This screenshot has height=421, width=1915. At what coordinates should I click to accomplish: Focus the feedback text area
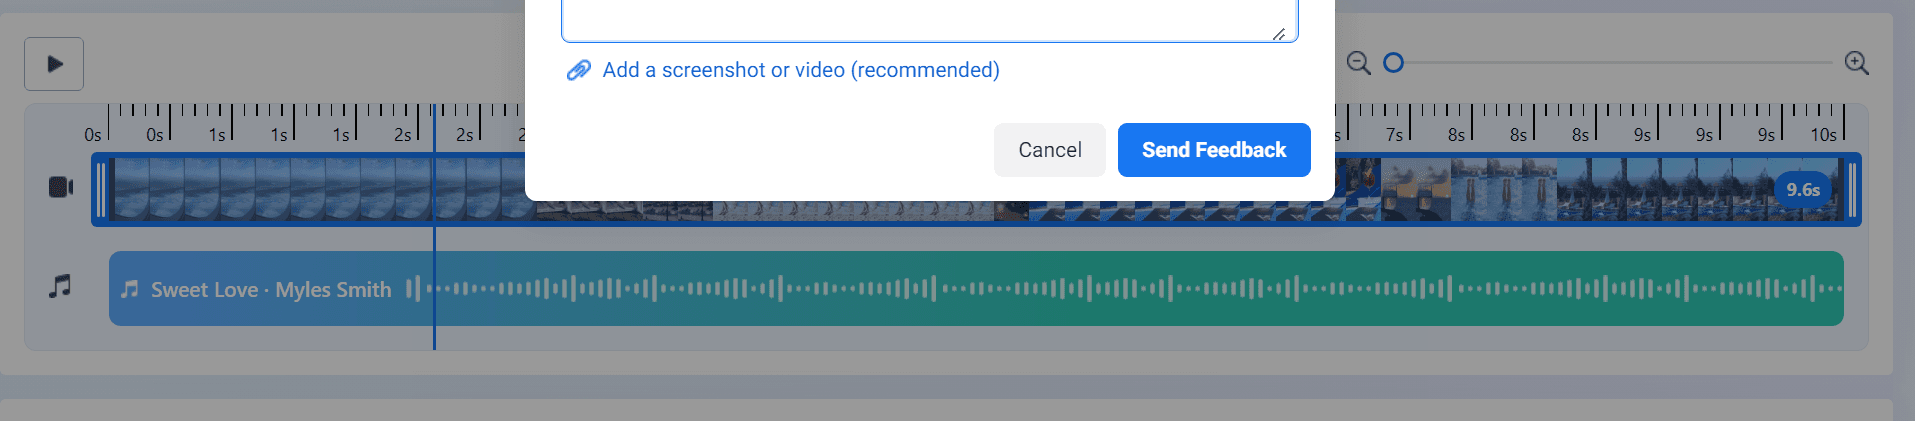point(930,20)
